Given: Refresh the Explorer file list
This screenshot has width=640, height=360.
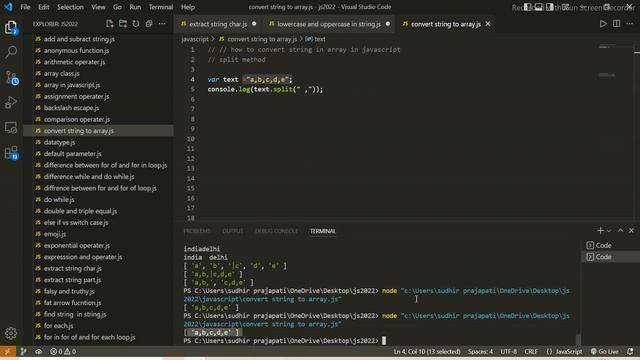Looking at the screenshot, I should (x=136, y=24).
